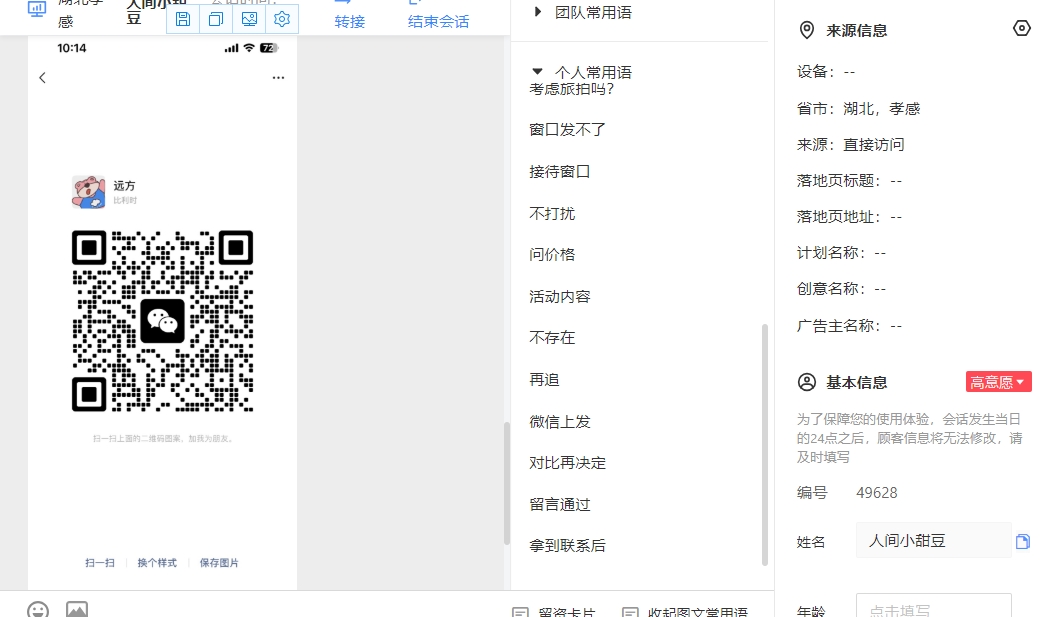Viewport: 1047px width, 617px height.
Task: Click the 扫一扫 link under QR code
Action: [x=99, y=563]
